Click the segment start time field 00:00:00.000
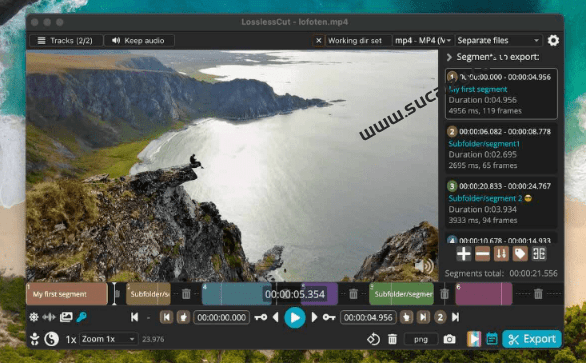 pos(222,317)
